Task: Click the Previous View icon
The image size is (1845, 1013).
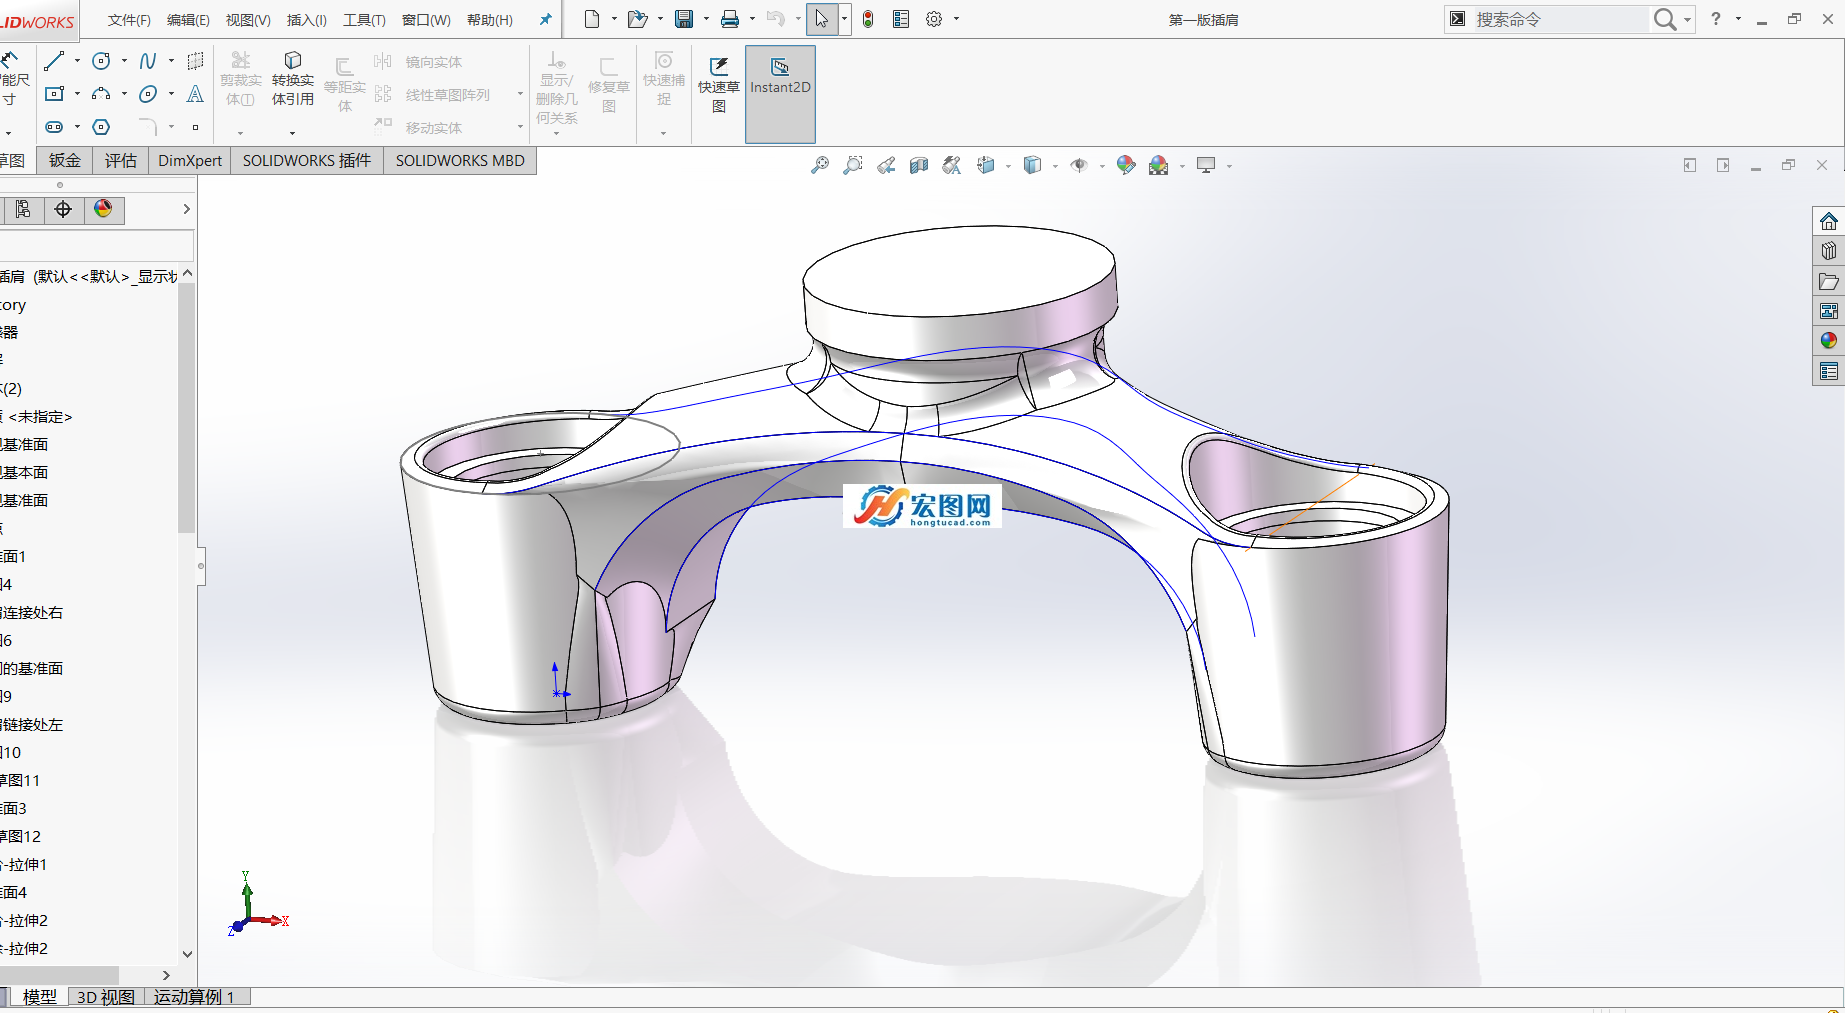Action: pos(886,166)
